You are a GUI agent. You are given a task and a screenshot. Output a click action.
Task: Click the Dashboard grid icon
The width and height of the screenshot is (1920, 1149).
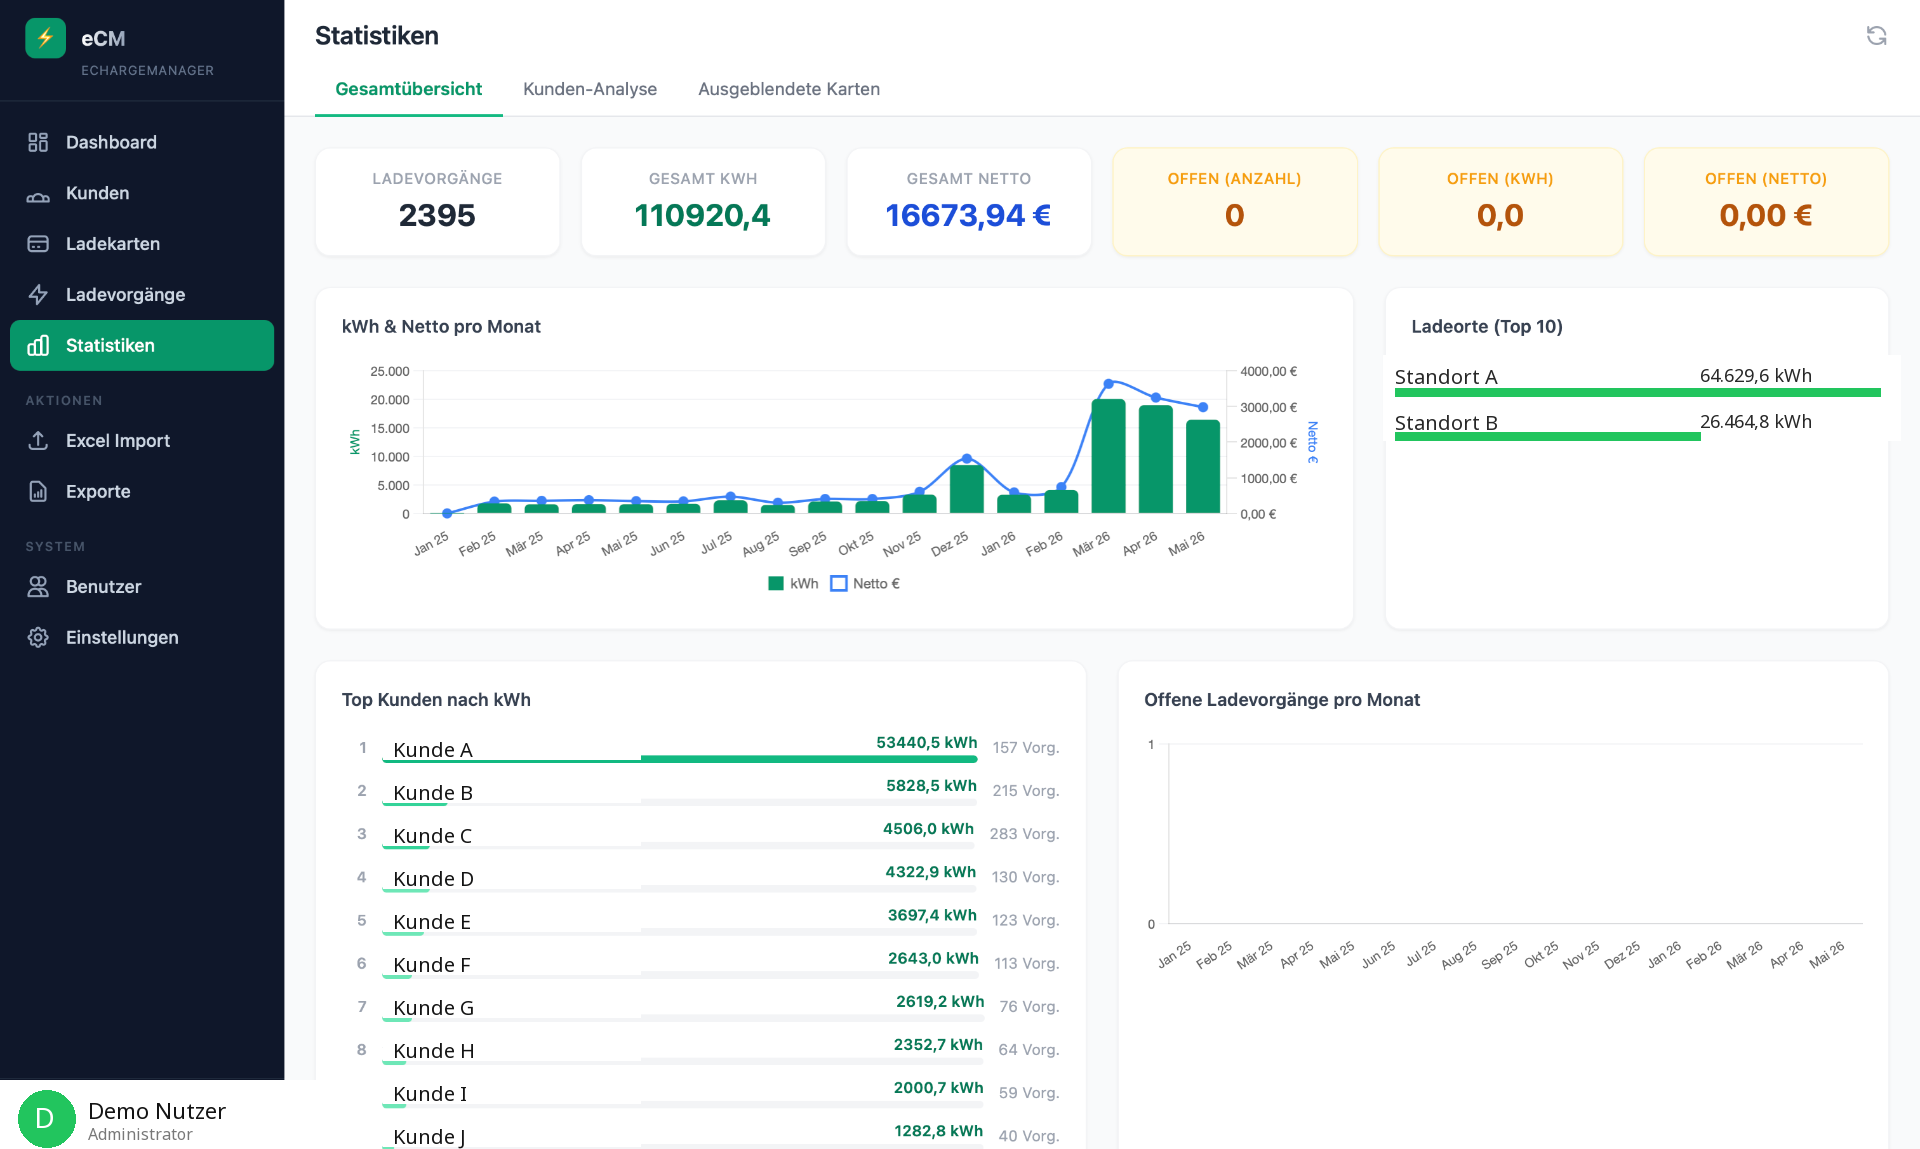[38, 142]
